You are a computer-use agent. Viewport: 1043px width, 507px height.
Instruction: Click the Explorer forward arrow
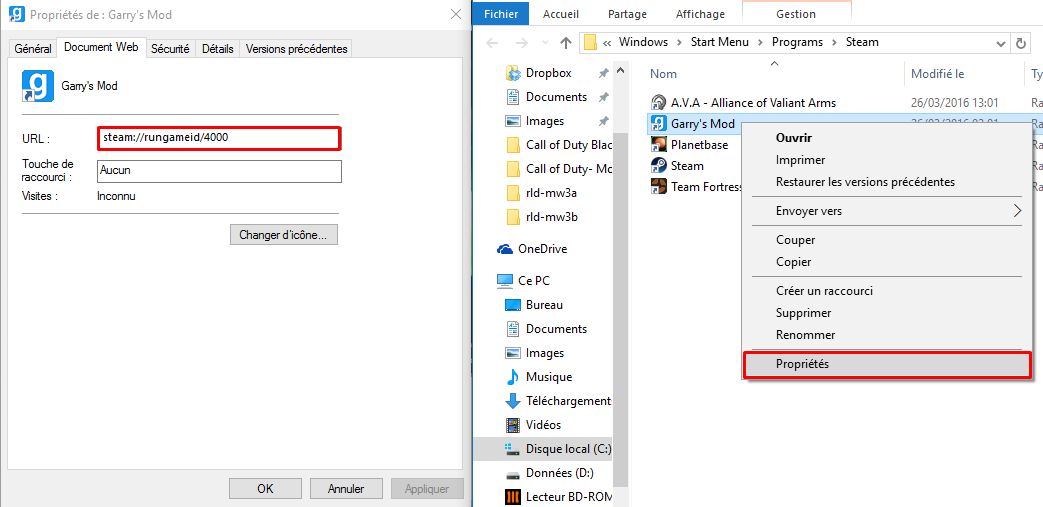[522, 43]
